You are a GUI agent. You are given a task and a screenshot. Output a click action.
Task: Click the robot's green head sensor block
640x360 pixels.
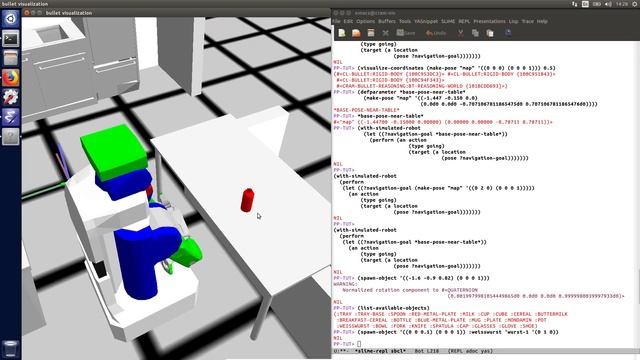point(114,151)
